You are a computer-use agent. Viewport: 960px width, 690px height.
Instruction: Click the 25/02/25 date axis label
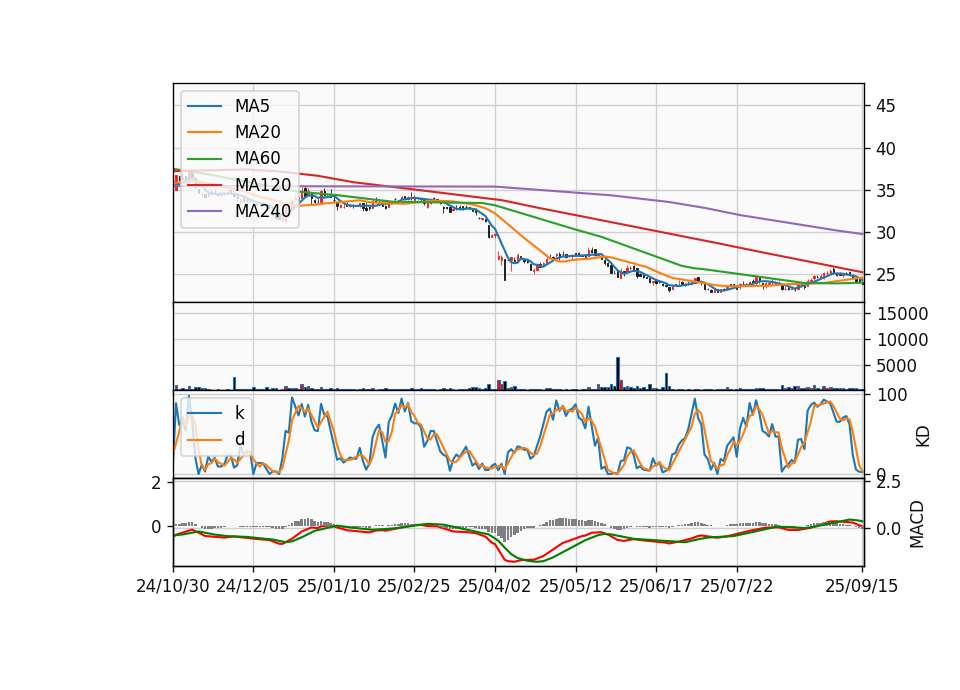(413, 586)
